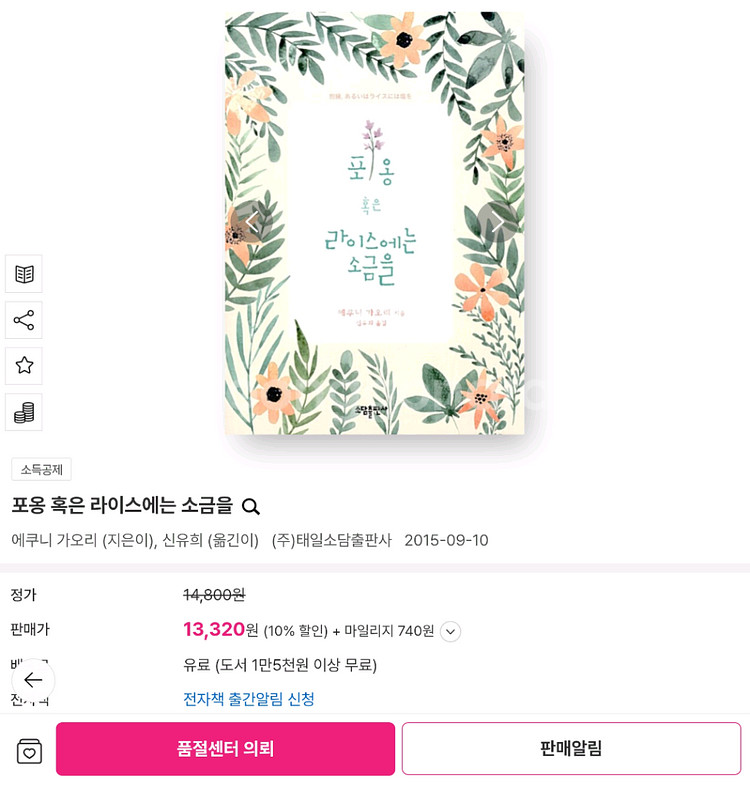Image resolution: width=750 pixels, height=788 pixels.
Task: Tap the share icon in sidebar
Action: tap(24, 320)
